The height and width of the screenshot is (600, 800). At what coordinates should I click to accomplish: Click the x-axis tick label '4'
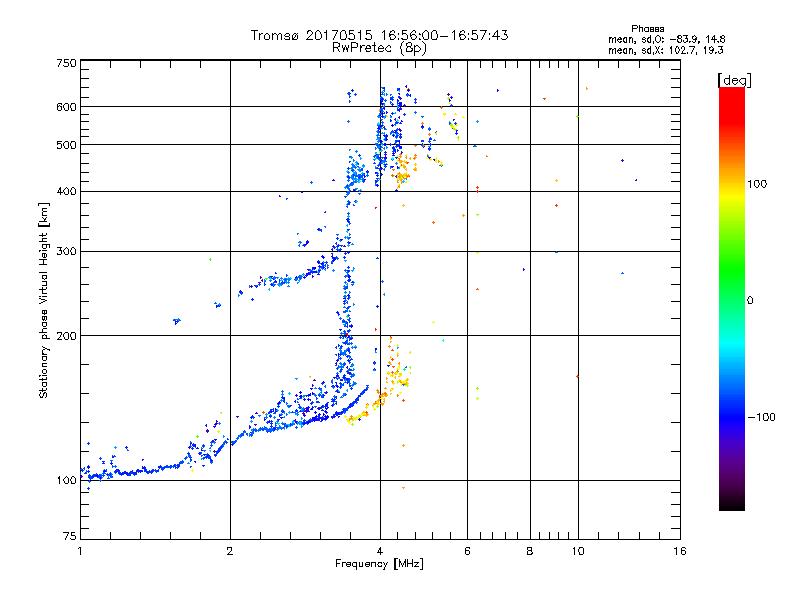380,551
